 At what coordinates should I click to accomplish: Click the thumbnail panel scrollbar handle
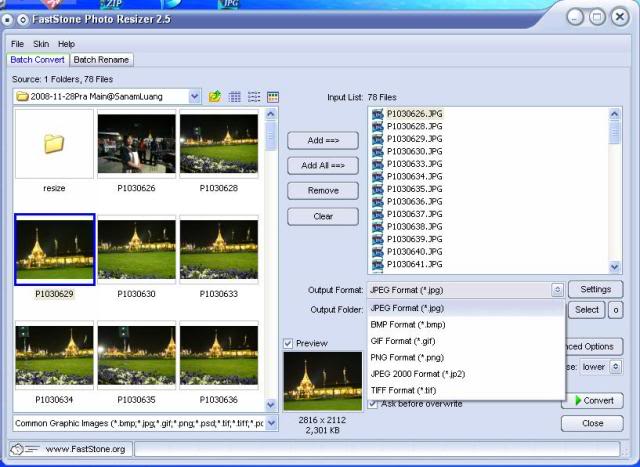pos(271,135)
